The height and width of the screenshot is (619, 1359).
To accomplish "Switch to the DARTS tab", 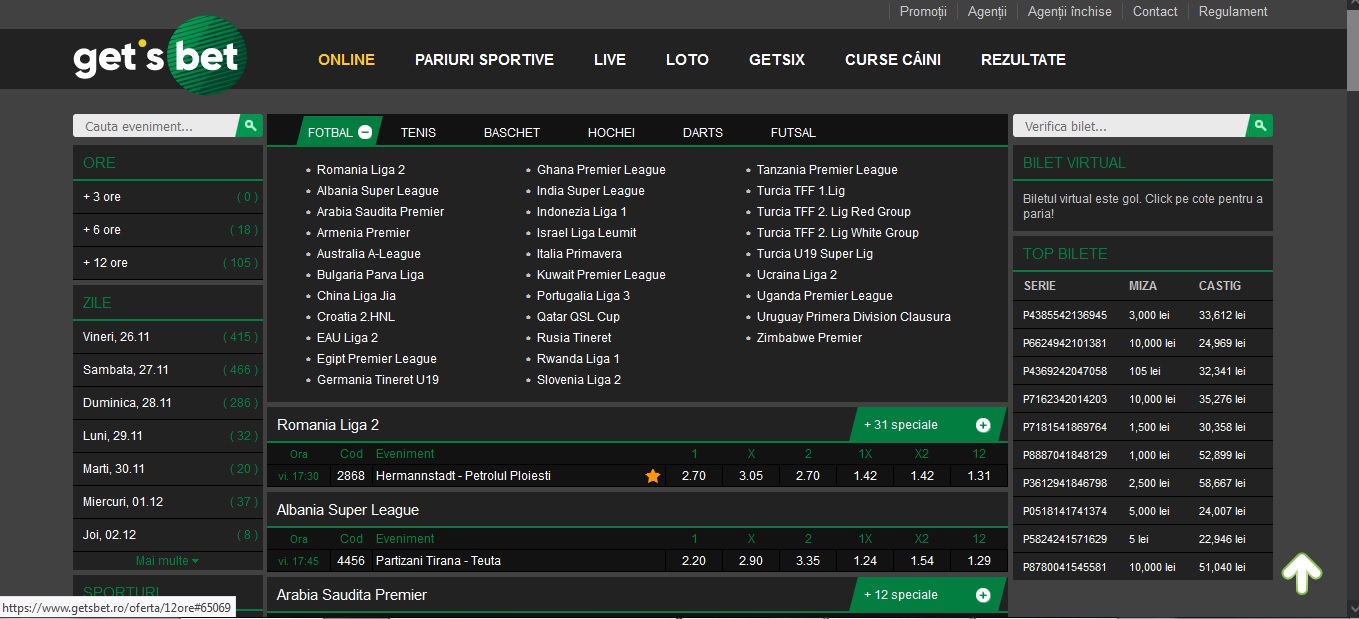I will [703, 132].
